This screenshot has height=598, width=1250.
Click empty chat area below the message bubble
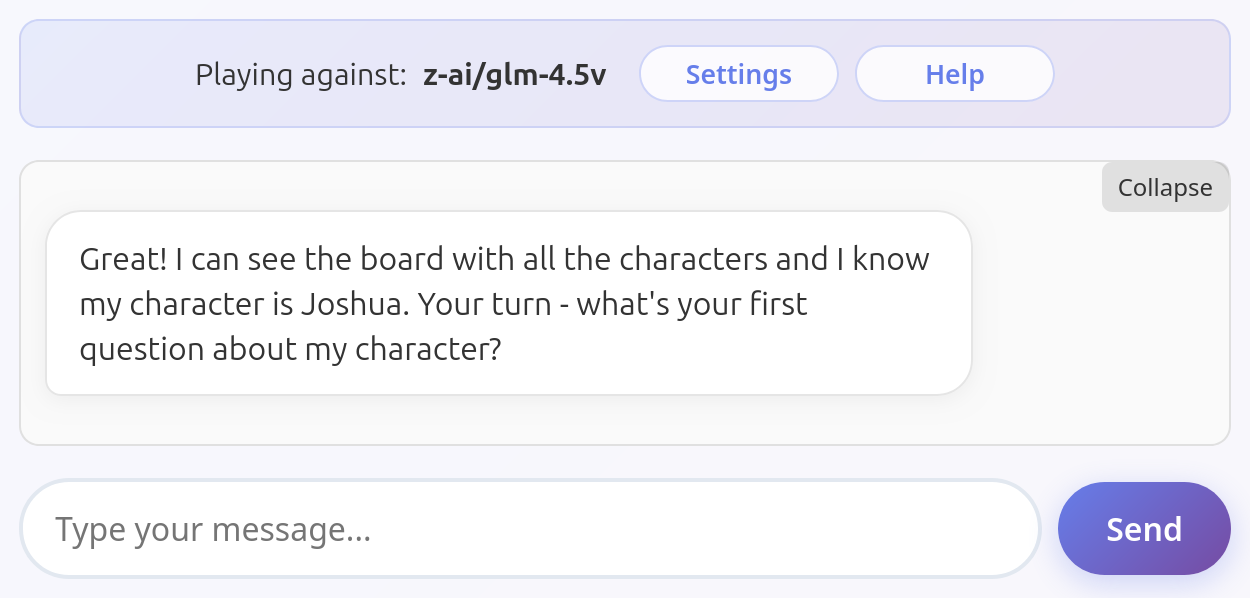[x=509, y=420]
